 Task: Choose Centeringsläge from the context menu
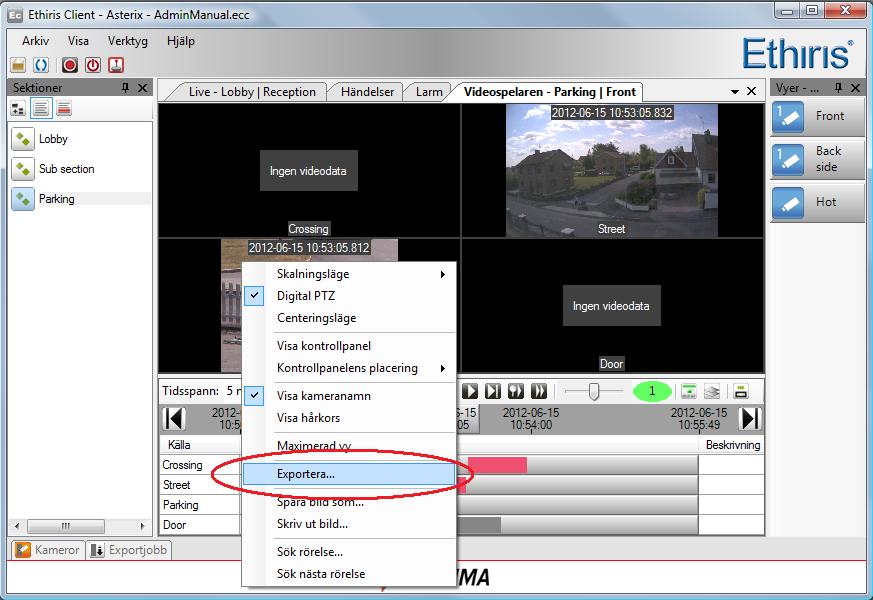tap(349, 318)
